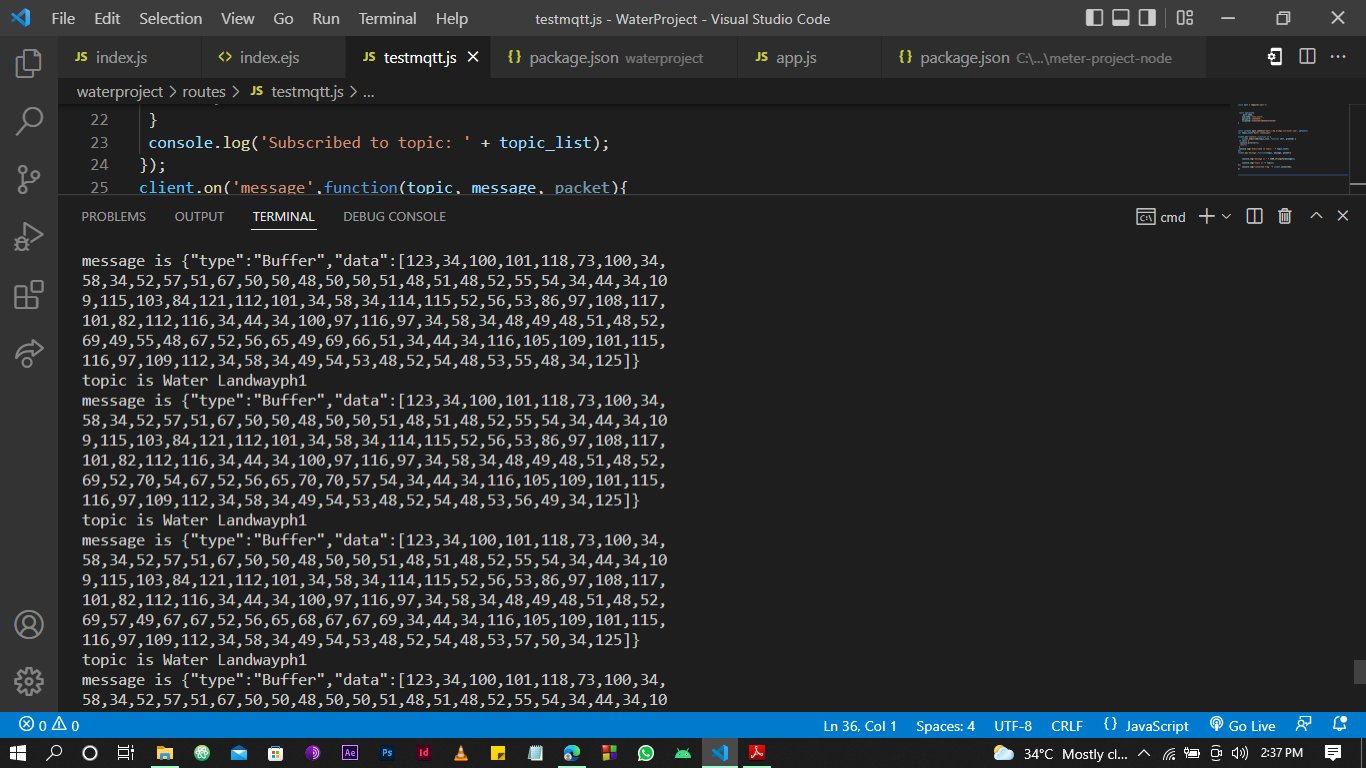This screenshot has height=768, width=1366.
Task: Switch to package.json meter-project-node tab
Action: coord(1044,58)
